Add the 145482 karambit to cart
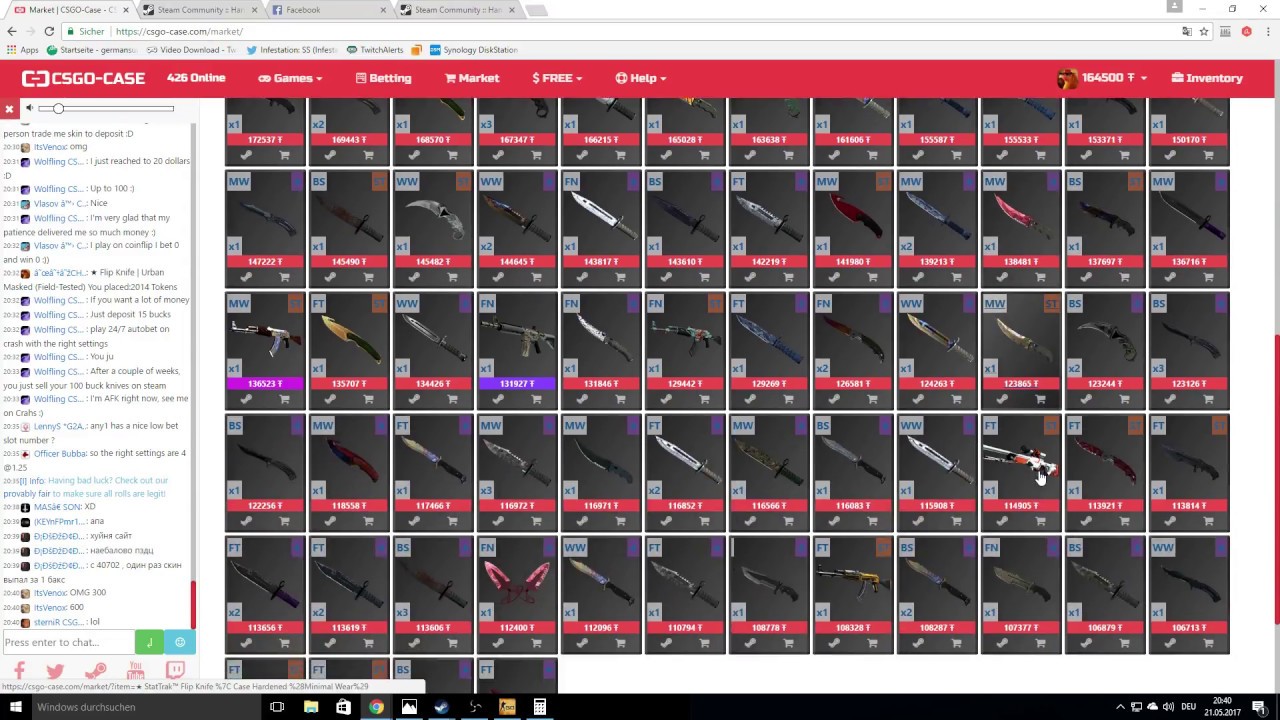Screen dimensions: 1280x720 [452, 277]
